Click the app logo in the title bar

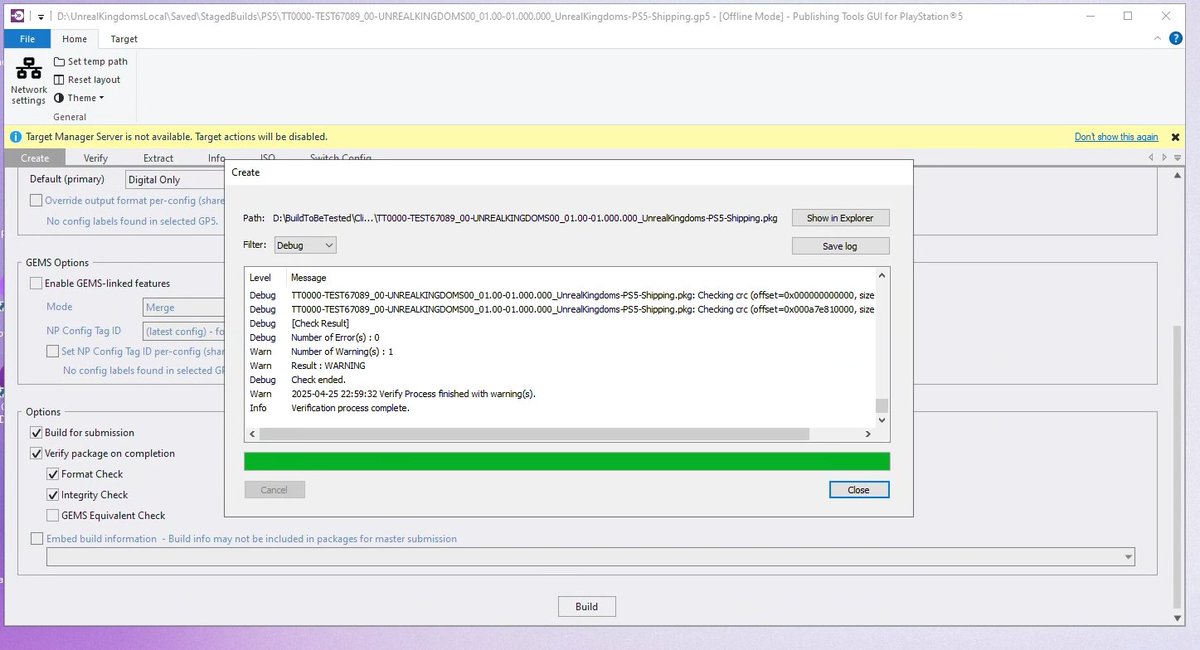coord(15,16)
